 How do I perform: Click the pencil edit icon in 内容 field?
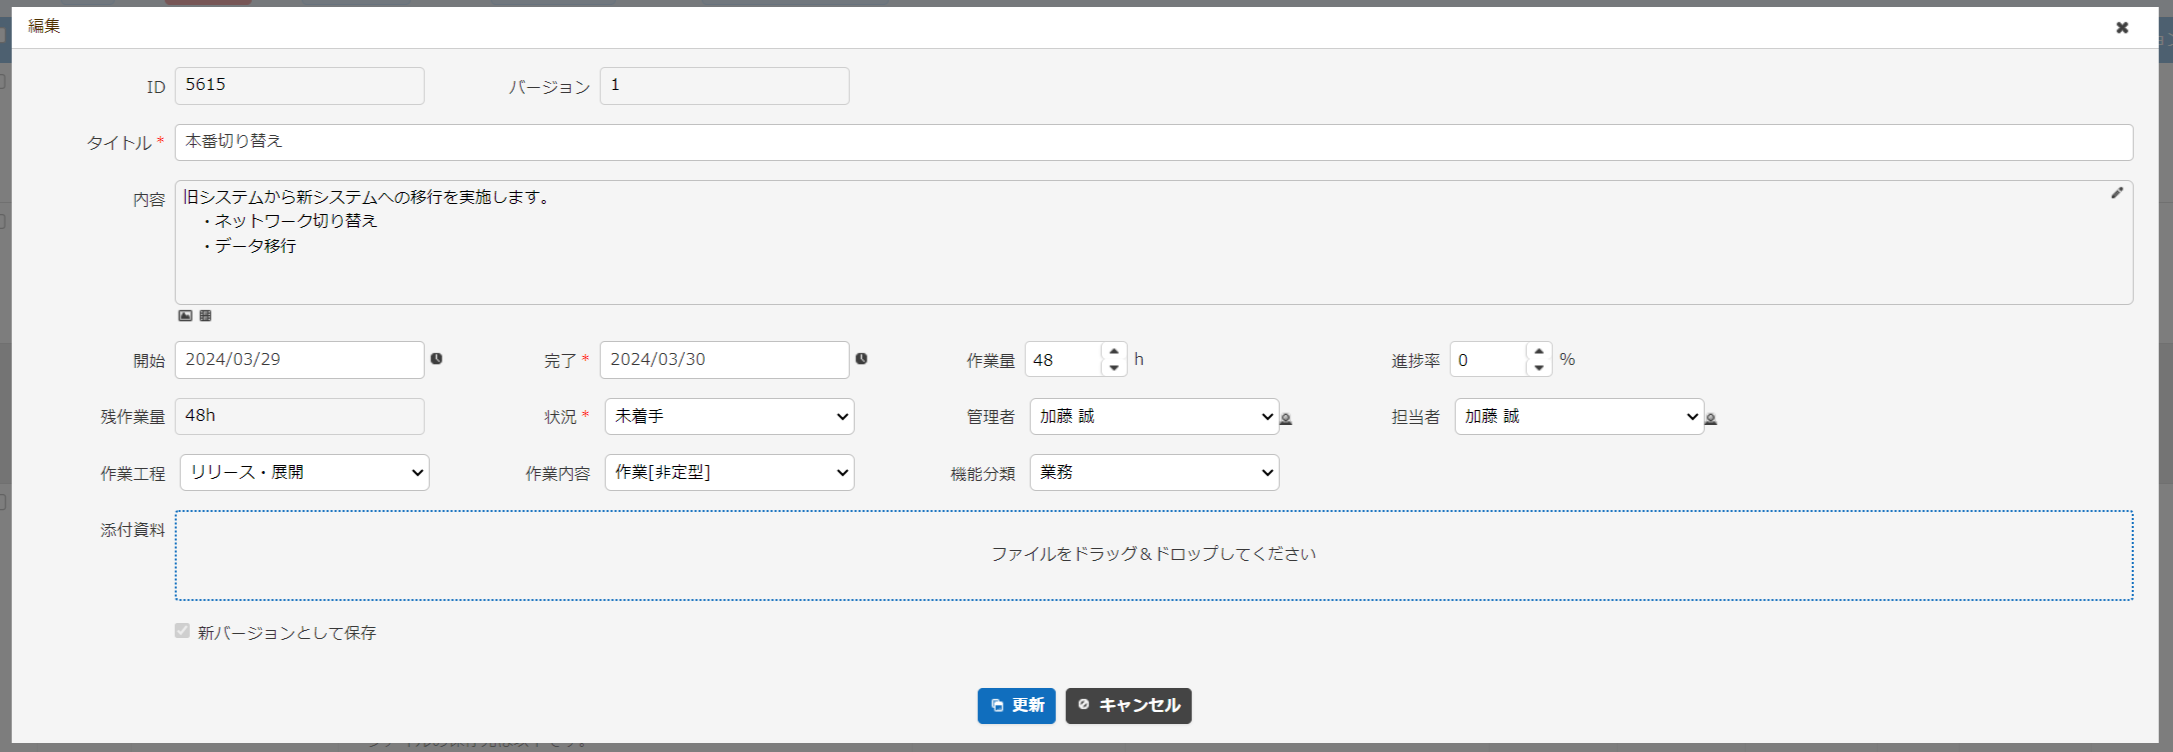point(2117,193)
